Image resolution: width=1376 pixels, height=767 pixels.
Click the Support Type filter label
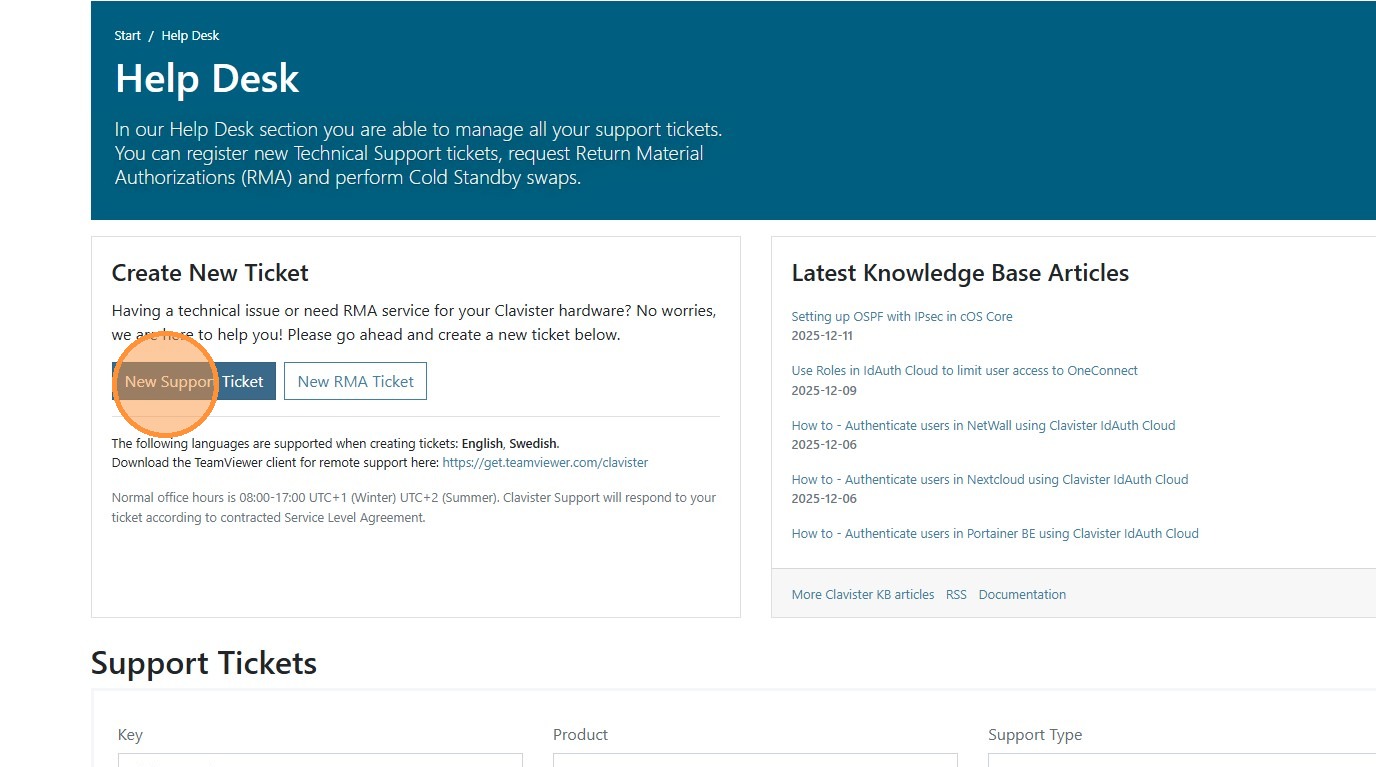click(1034, 735)
